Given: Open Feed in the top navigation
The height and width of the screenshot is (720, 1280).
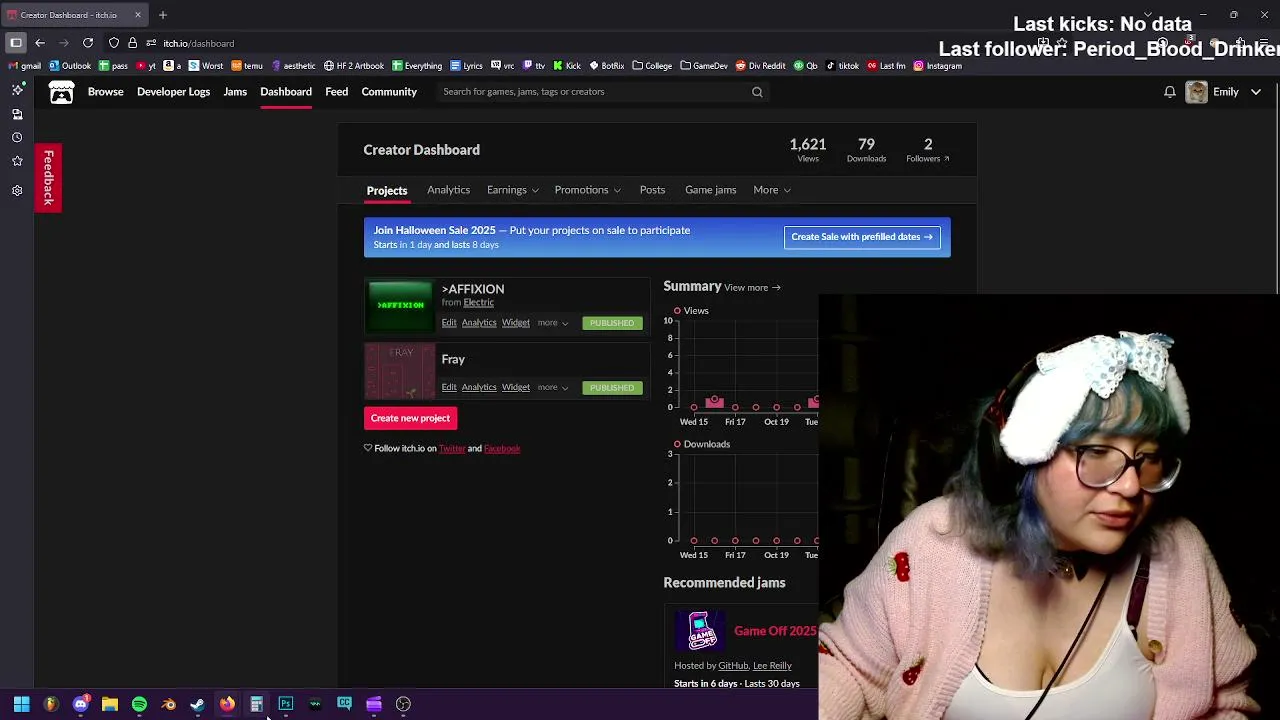Looking at the screenshot, I should 336,92.
